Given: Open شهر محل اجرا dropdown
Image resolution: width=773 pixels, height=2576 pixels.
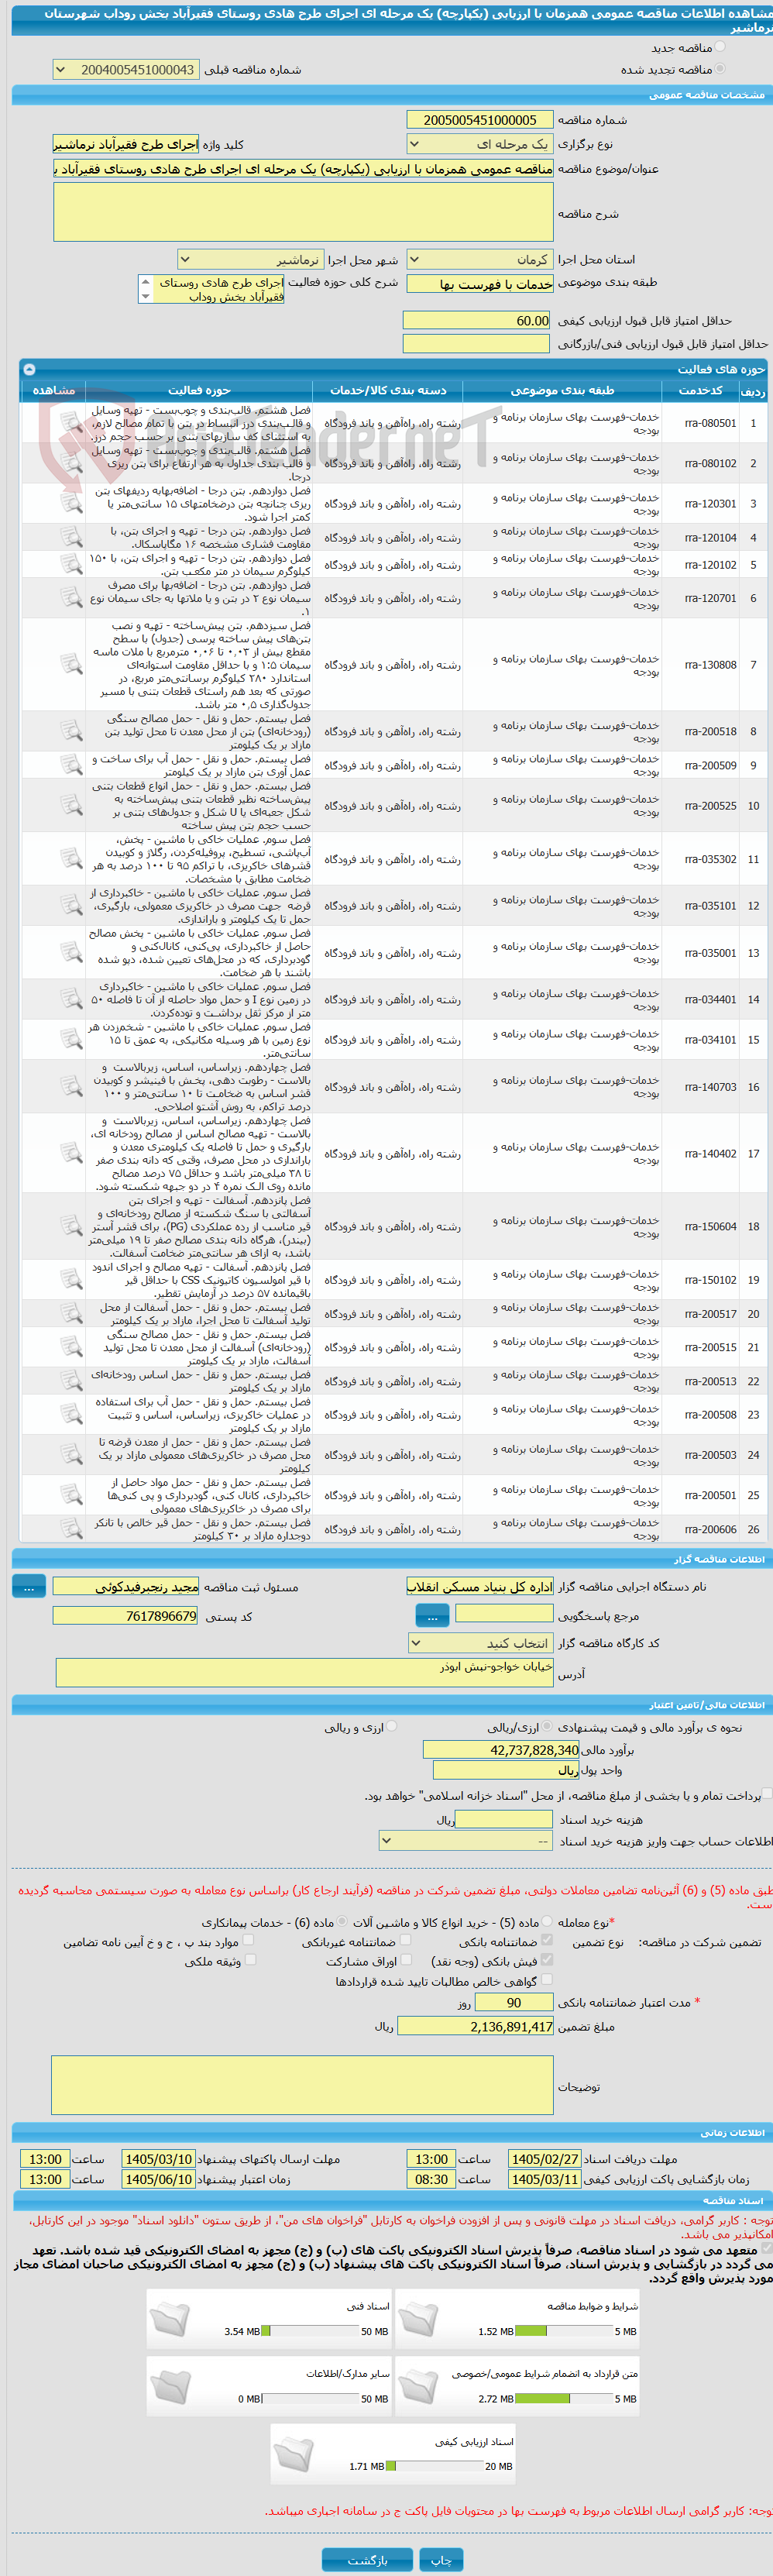Looking at the screenshot, I should tap(250, 260).
